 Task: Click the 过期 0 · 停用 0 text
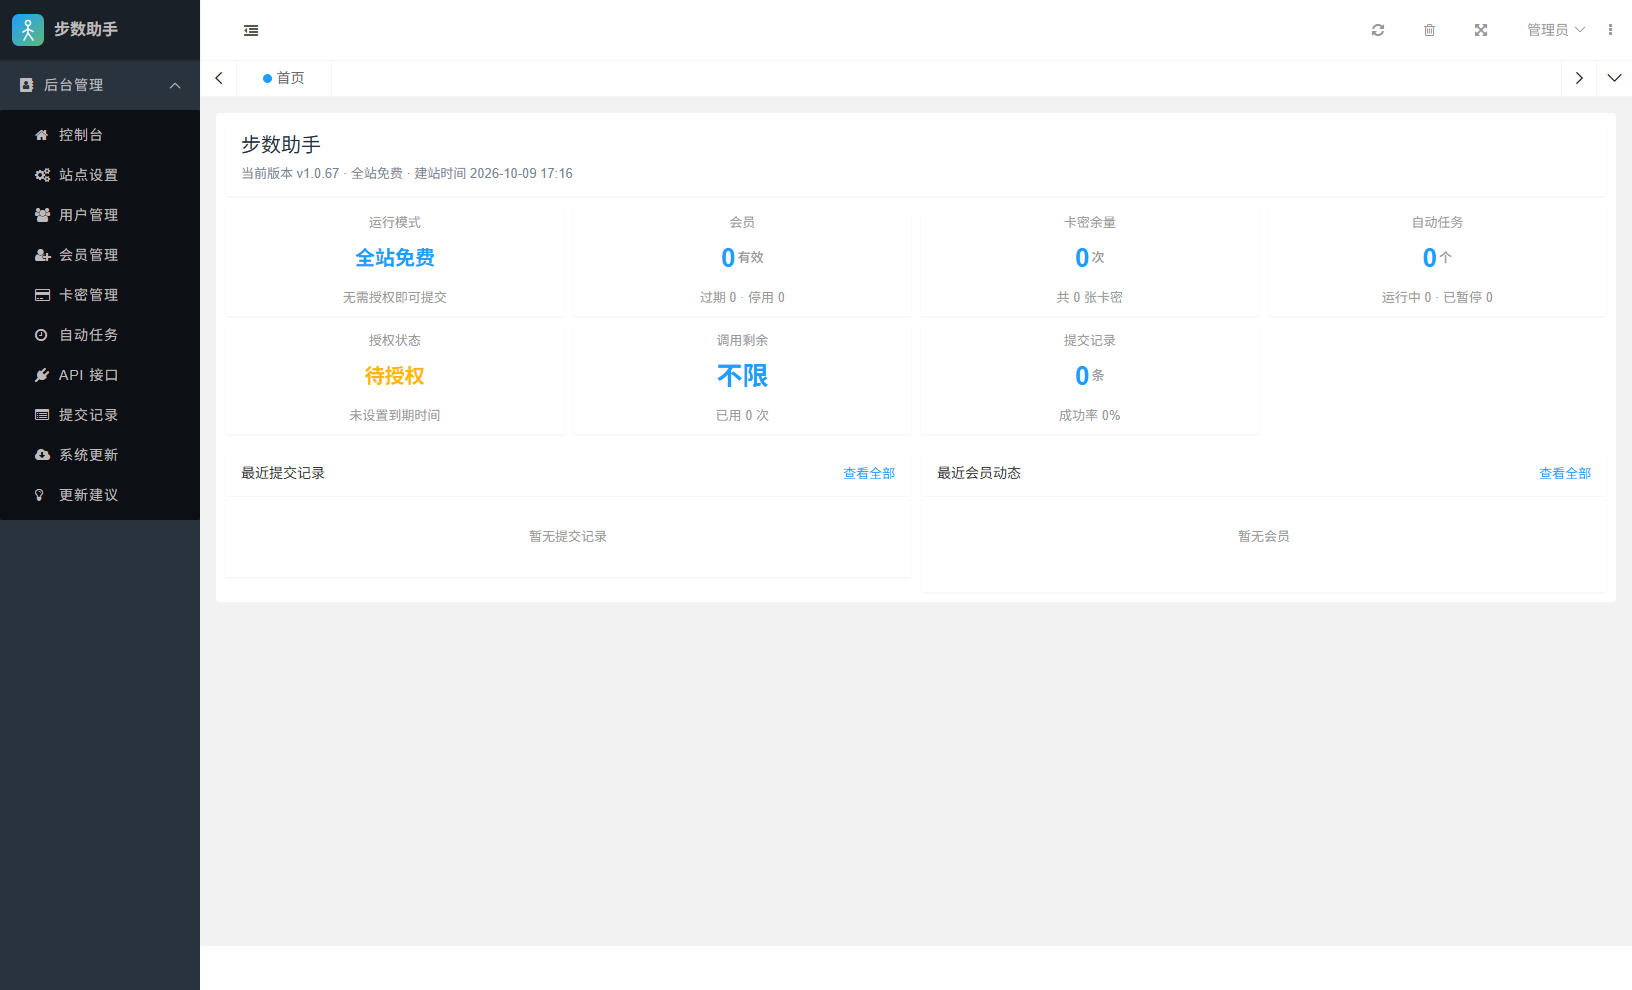742,297
